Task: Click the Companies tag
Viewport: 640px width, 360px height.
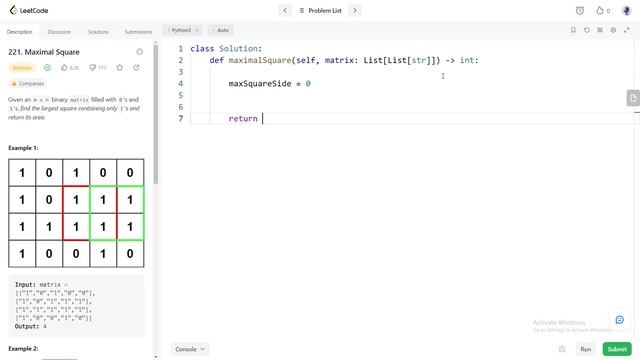Action: [x=27, y=84]
